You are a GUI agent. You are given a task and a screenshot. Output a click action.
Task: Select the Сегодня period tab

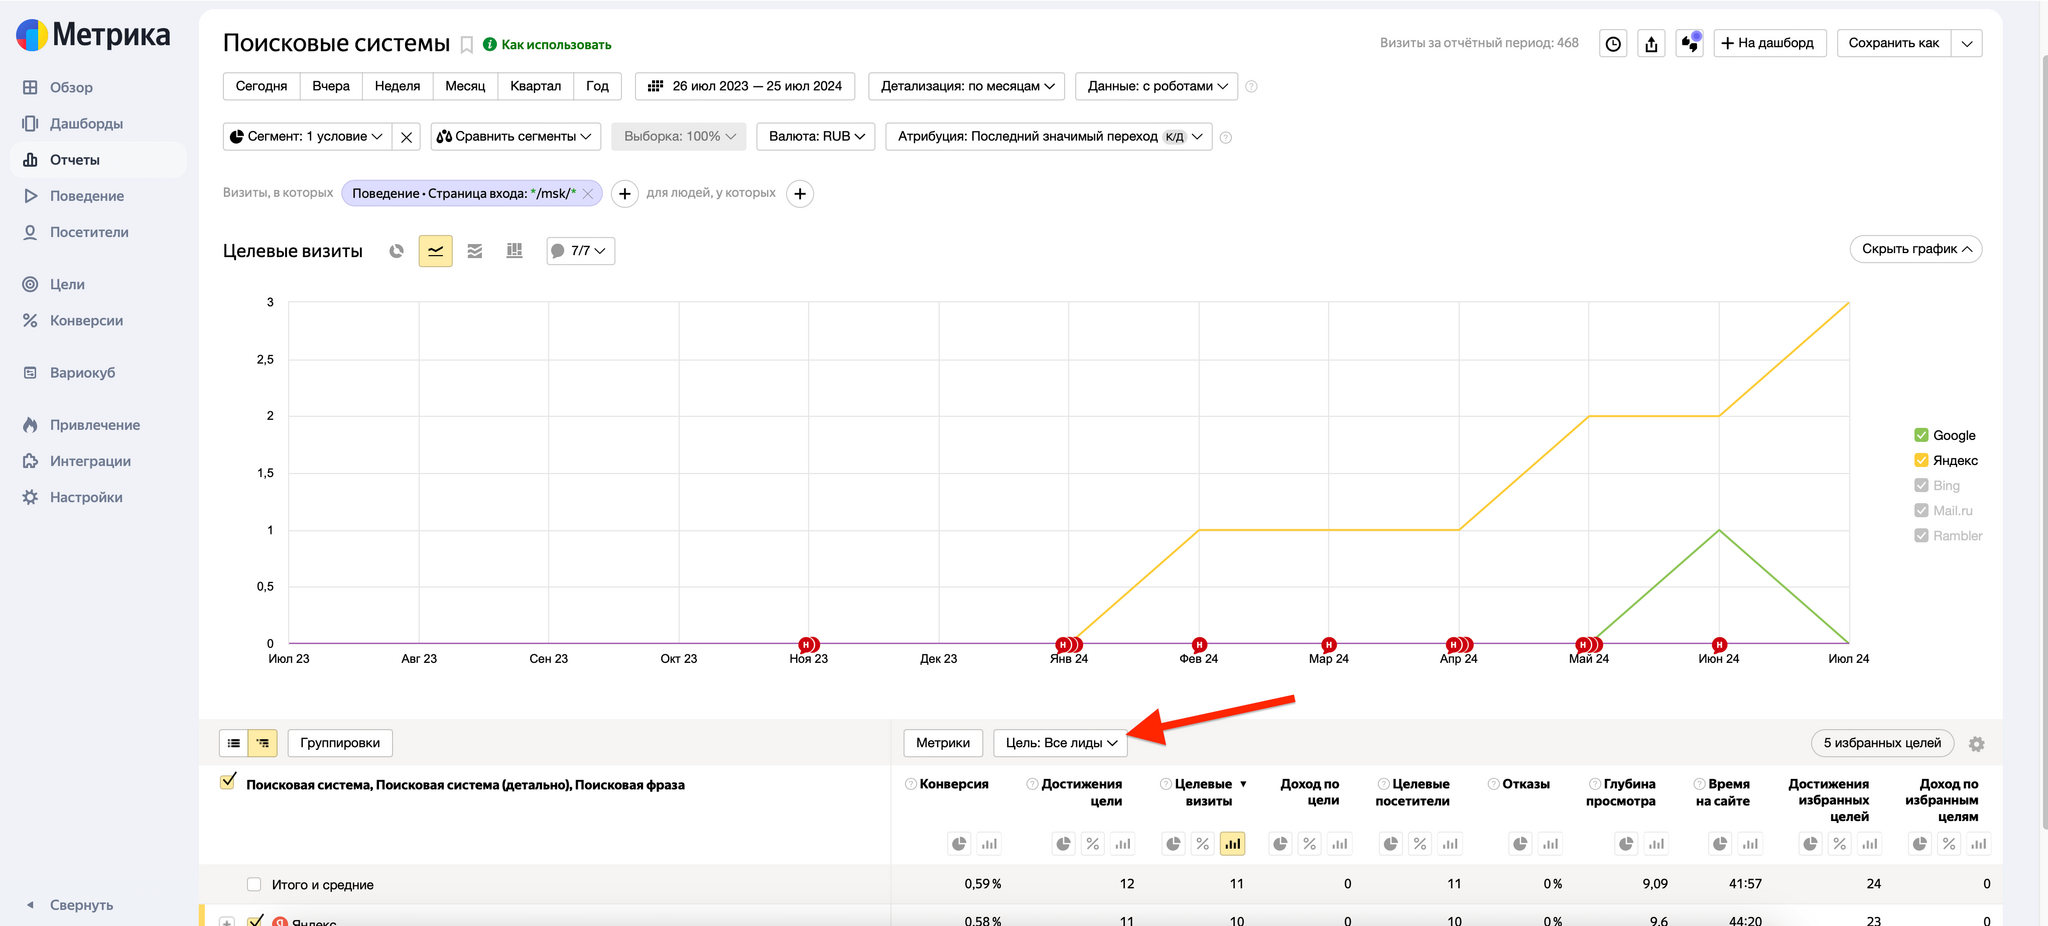261,86
